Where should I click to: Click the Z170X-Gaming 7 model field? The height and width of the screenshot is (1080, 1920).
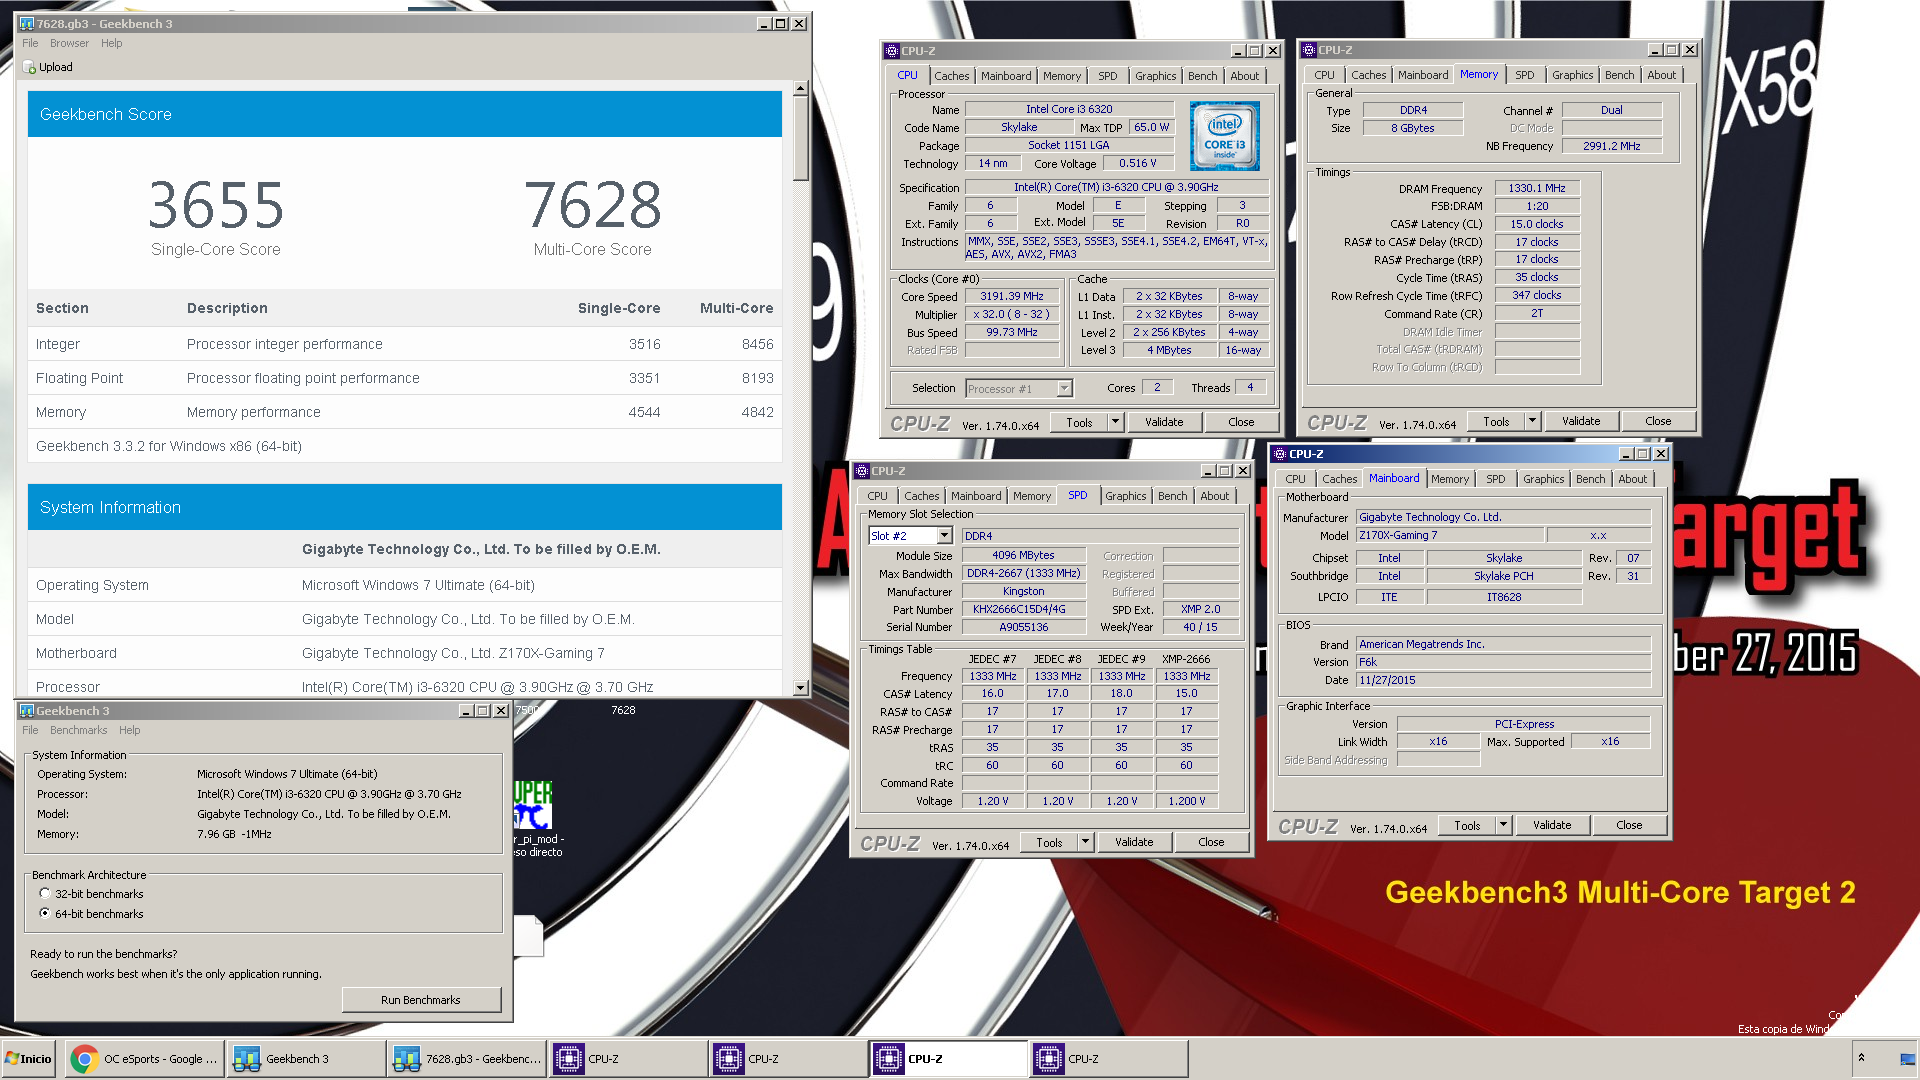click(1450, 536)
